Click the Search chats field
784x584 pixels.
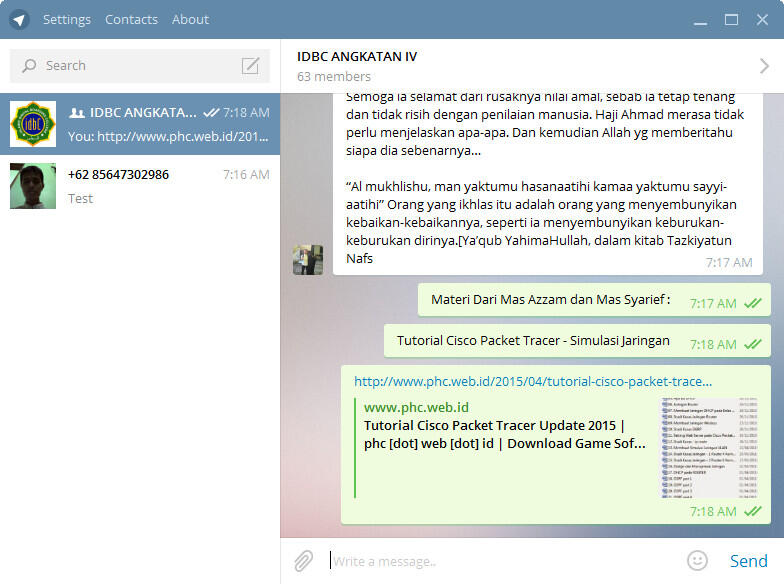(140, 66)
